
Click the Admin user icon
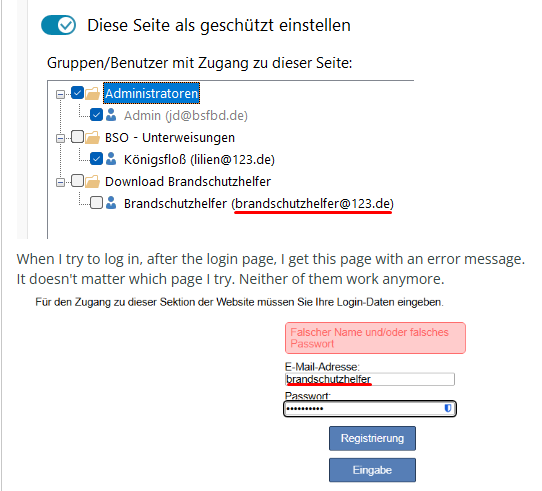point(111,115)
